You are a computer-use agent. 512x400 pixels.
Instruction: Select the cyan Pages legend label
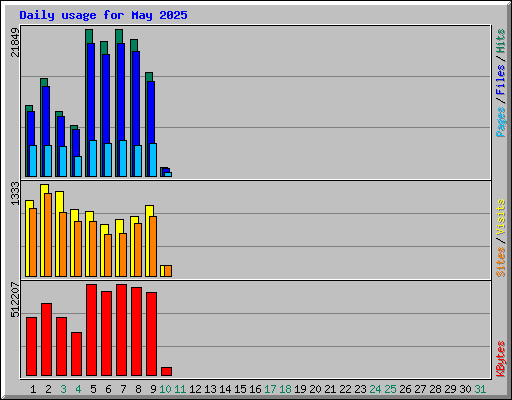coord(500,122)
